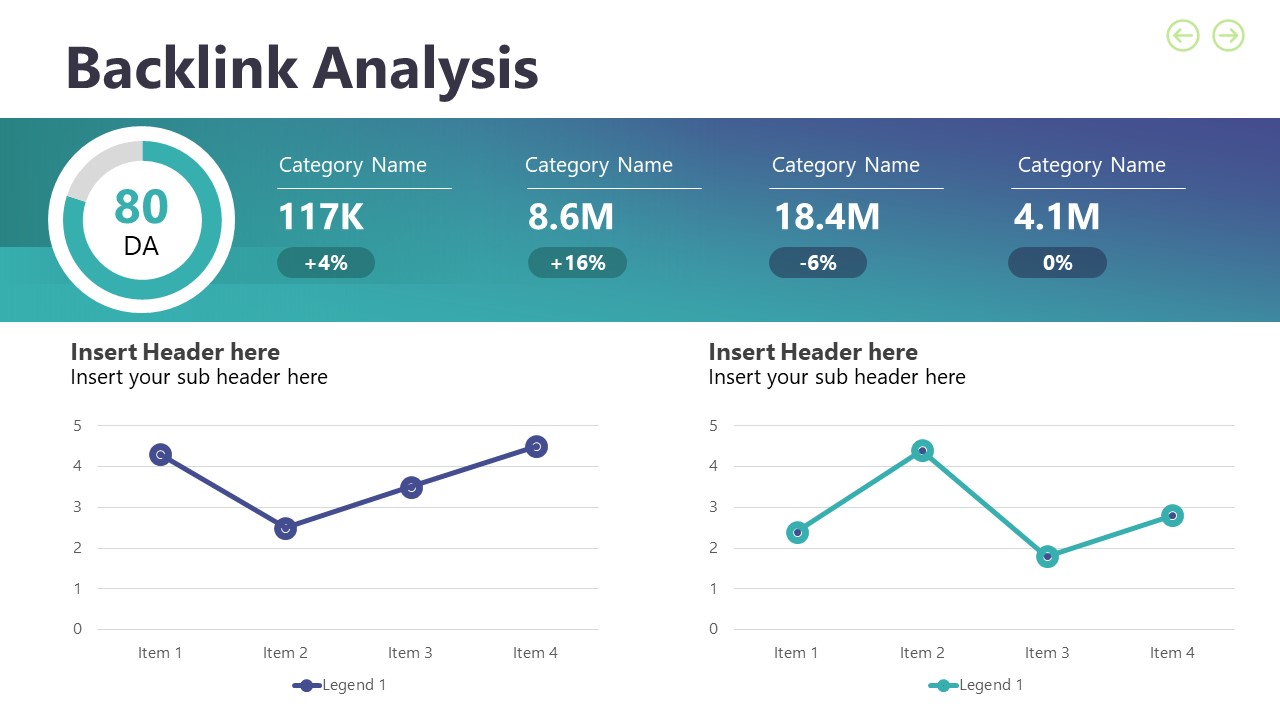This screenshot has height=720, width=1280.
Task: Select the Item 3 dip marker on right chart
Action: coord(1047,557)
